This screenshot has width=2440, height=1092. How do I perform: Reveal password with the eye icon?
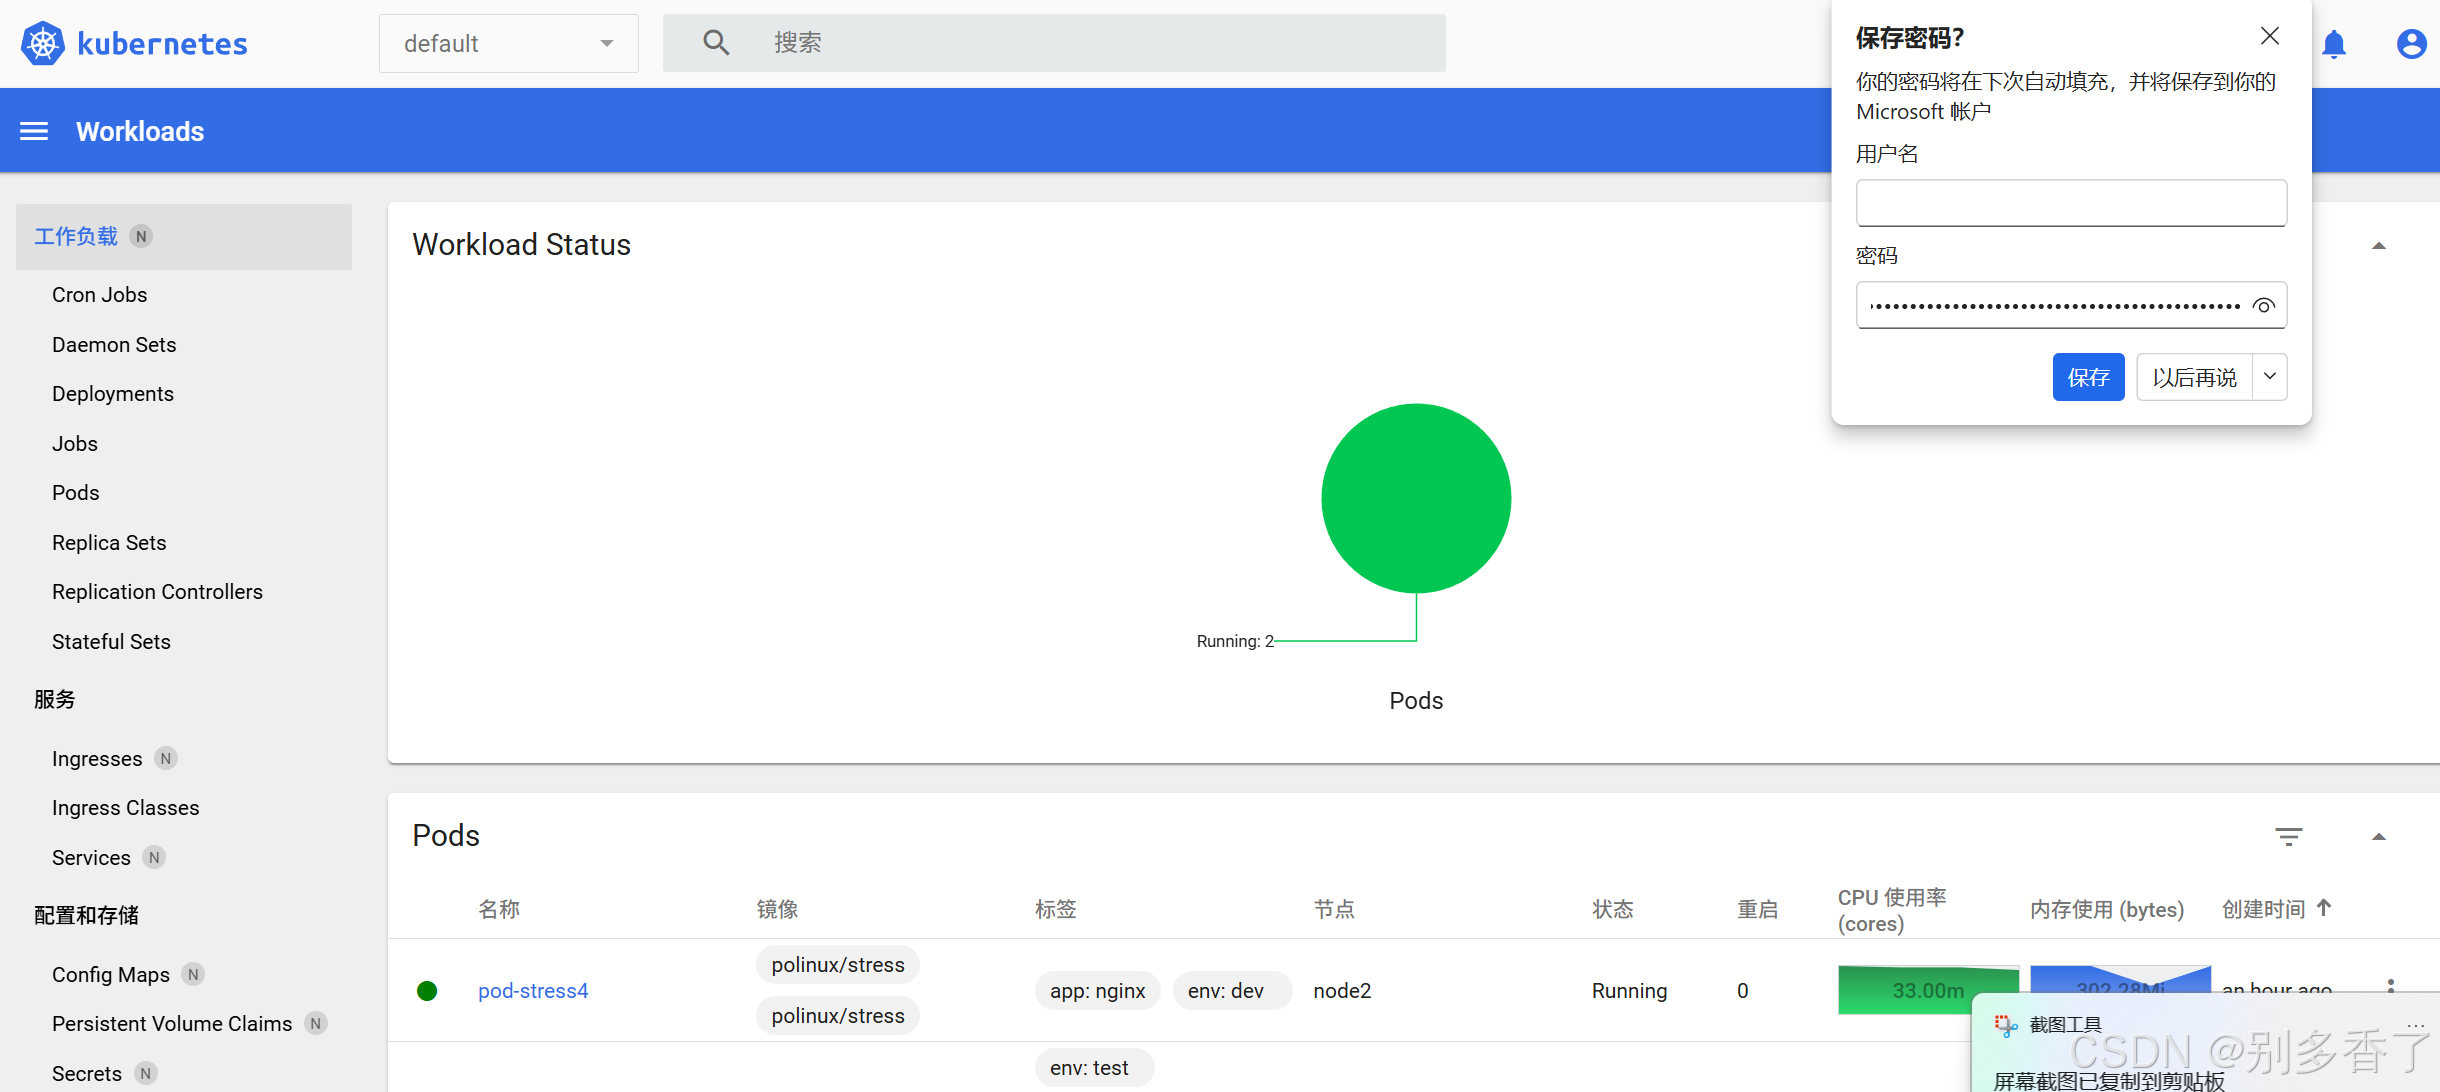[2264, 306]
